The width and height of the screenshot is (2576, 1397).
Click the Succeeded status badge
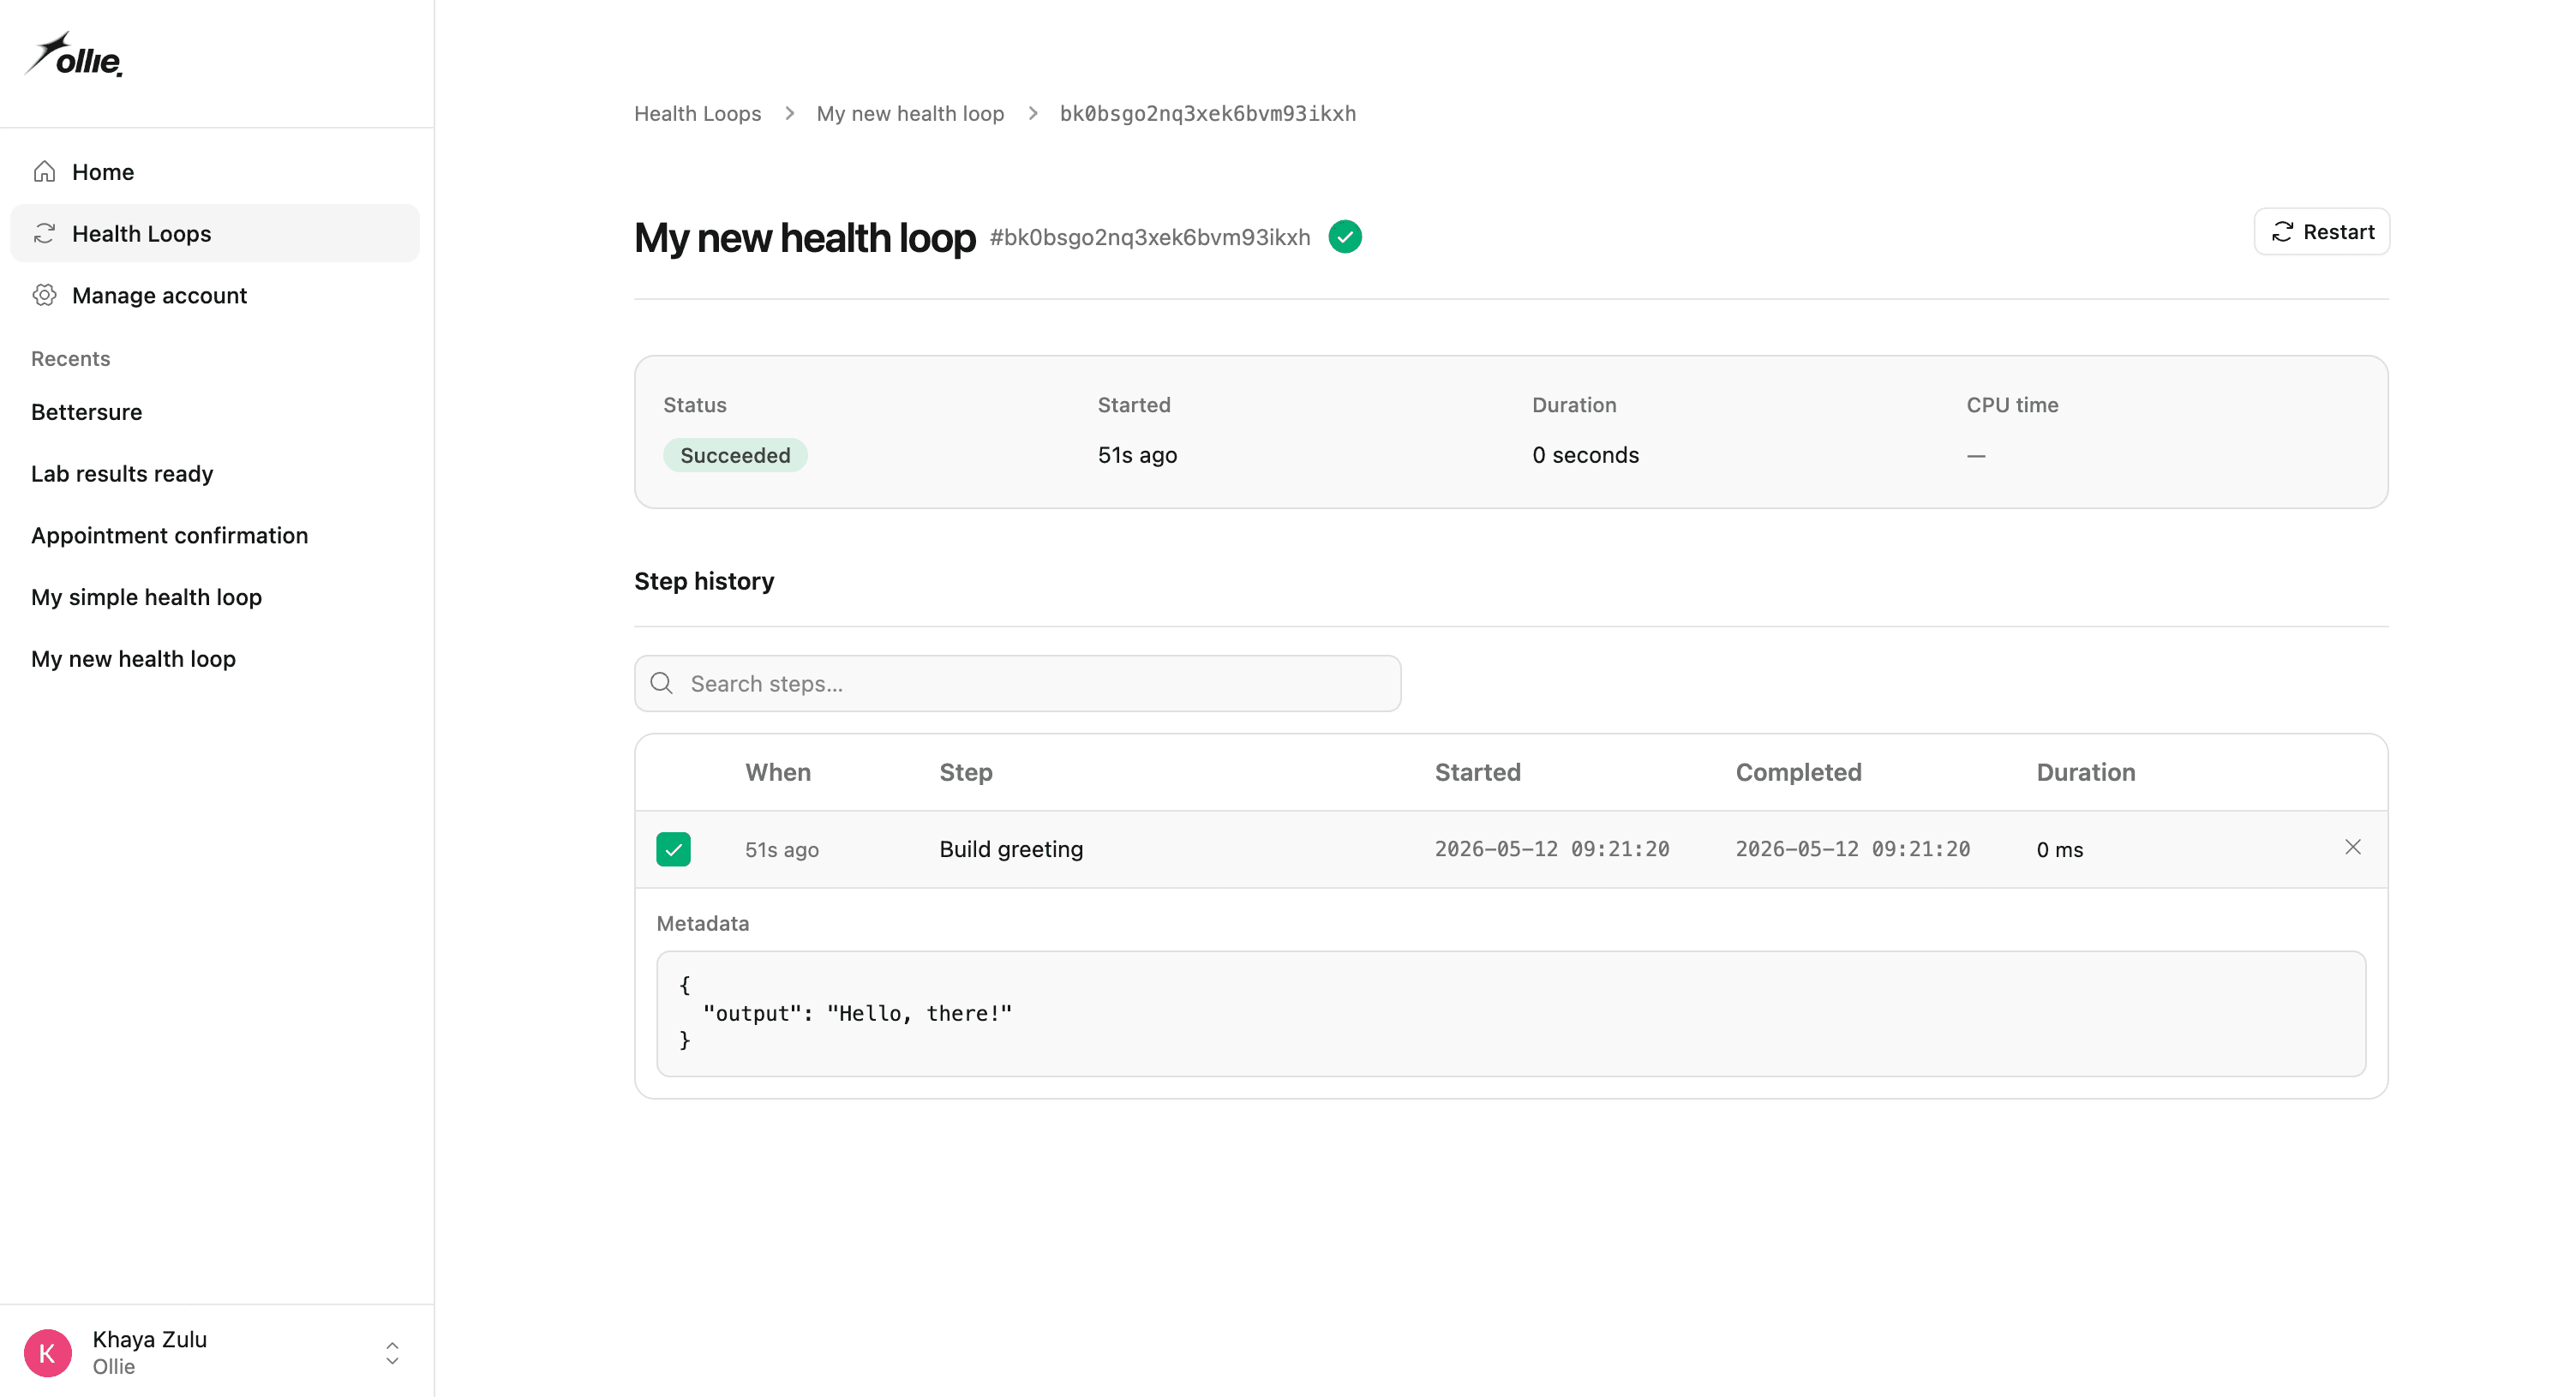(x=735, y=456)
